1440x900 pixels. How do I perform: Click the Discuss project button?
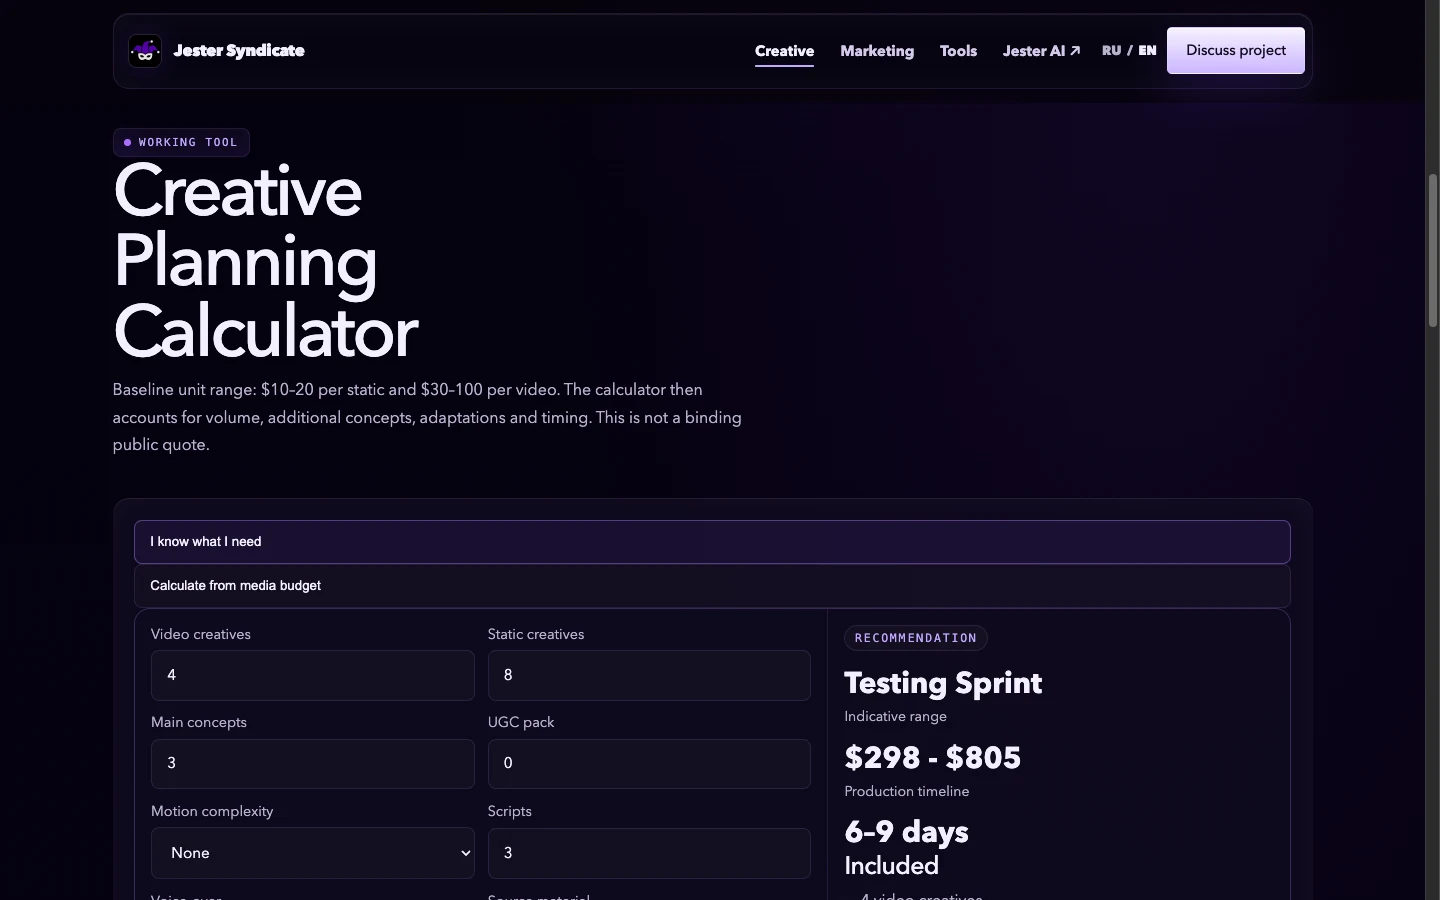1236,50
